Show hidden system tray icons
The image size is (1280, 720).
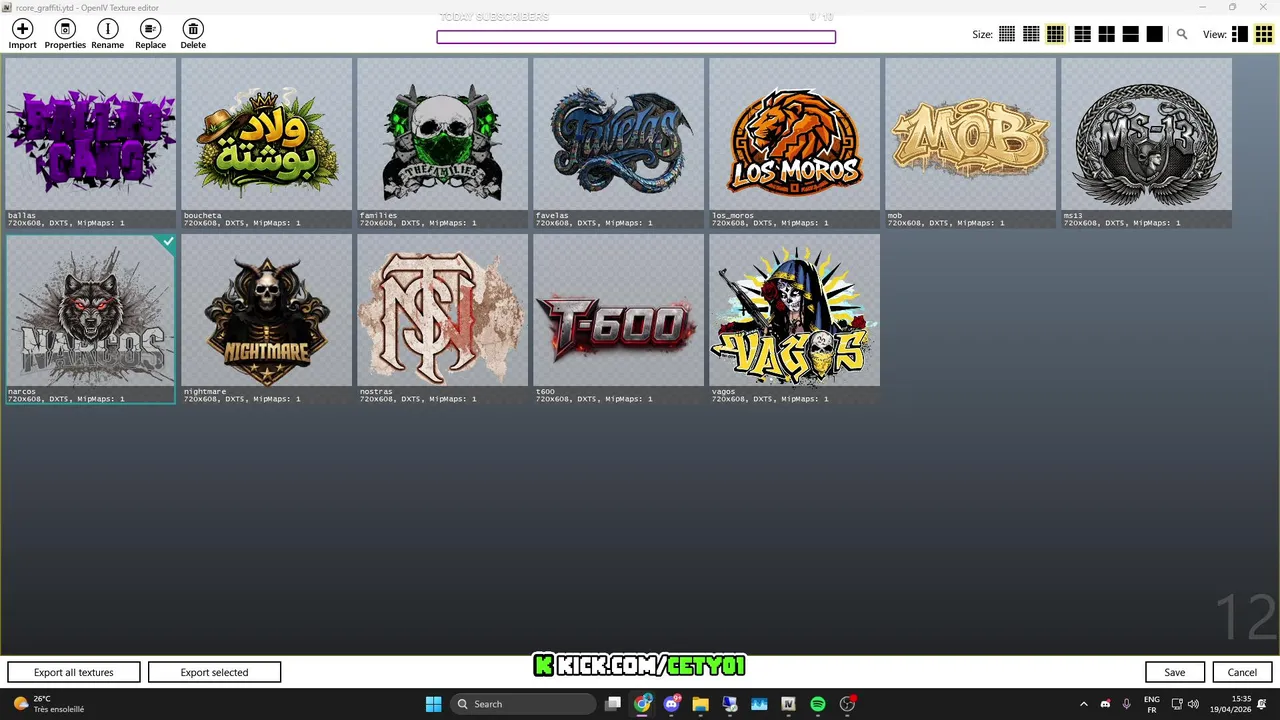click(1084, 704)
